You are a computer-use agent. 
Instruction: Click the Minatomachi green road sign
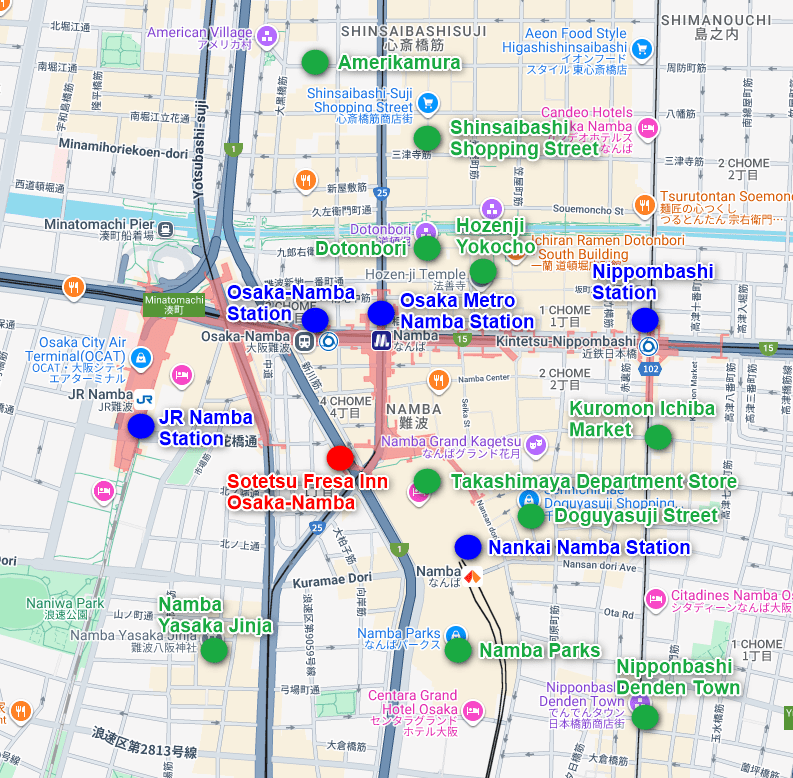pos(174,305)
